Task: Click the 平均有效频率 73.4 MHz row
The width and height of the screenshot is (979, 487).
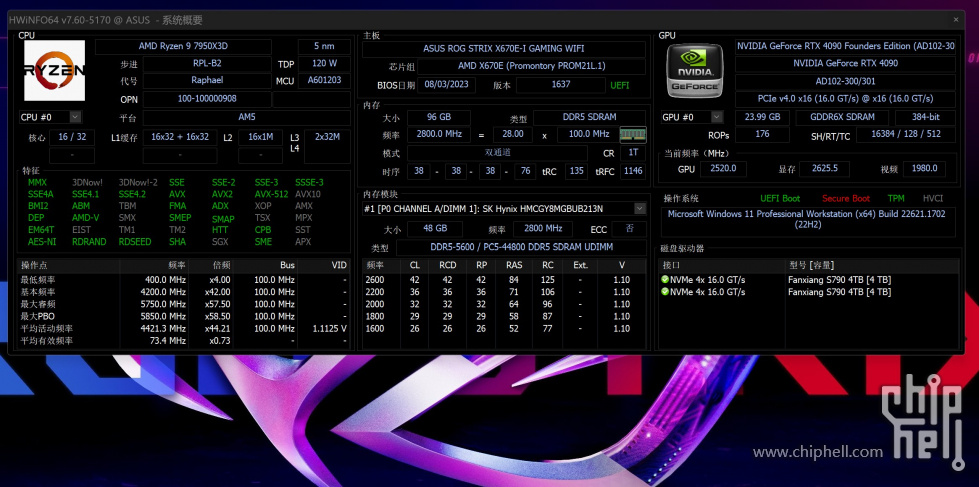Action: pyautogui.click(x=184, y=341)
